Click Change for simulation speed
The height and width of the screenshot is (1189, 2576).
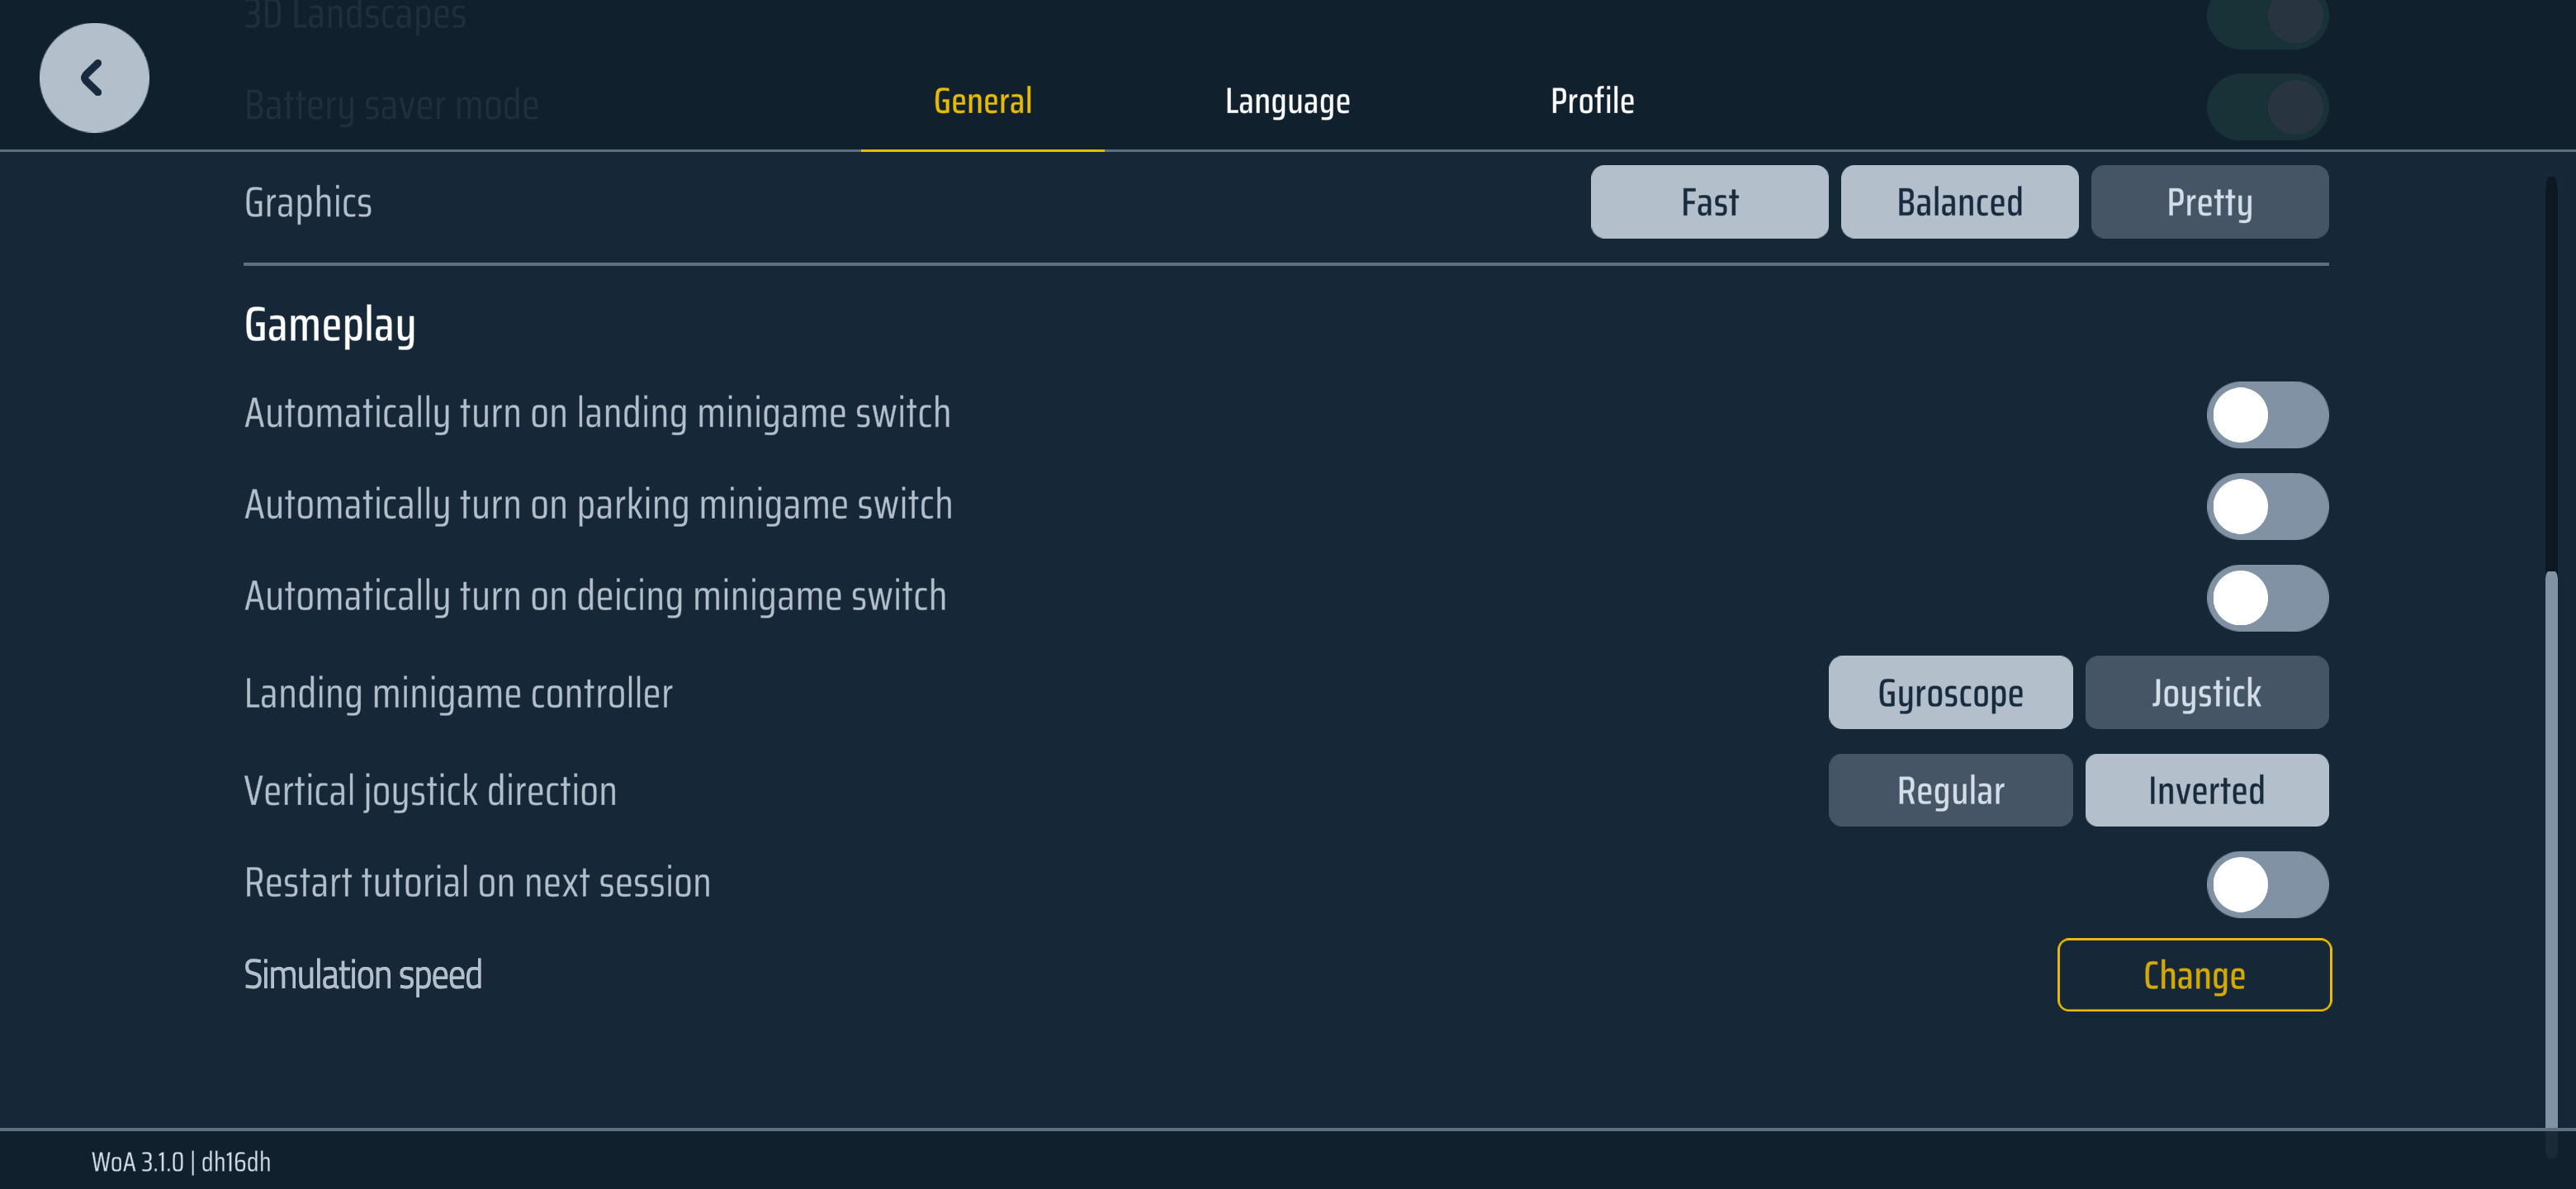coord(2194,975)
